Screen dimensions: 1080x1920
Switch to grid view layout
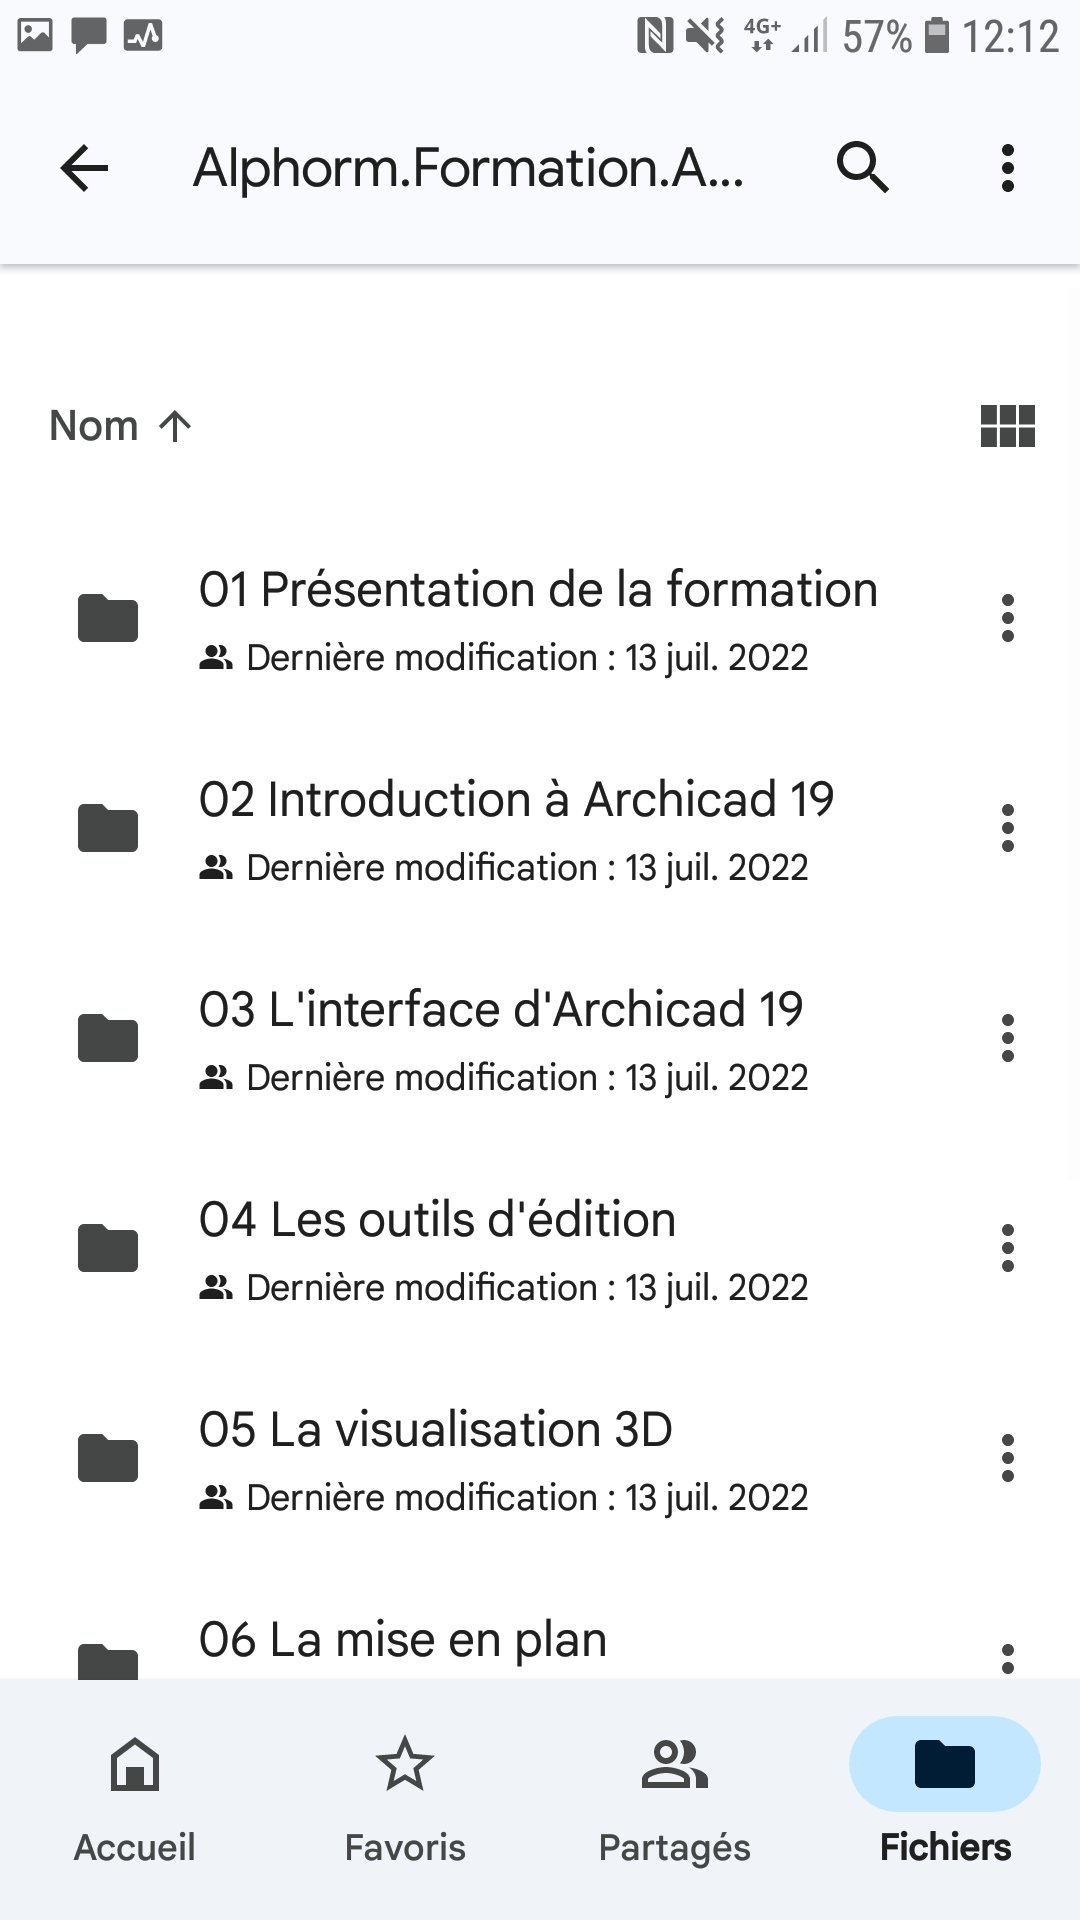1007,426
